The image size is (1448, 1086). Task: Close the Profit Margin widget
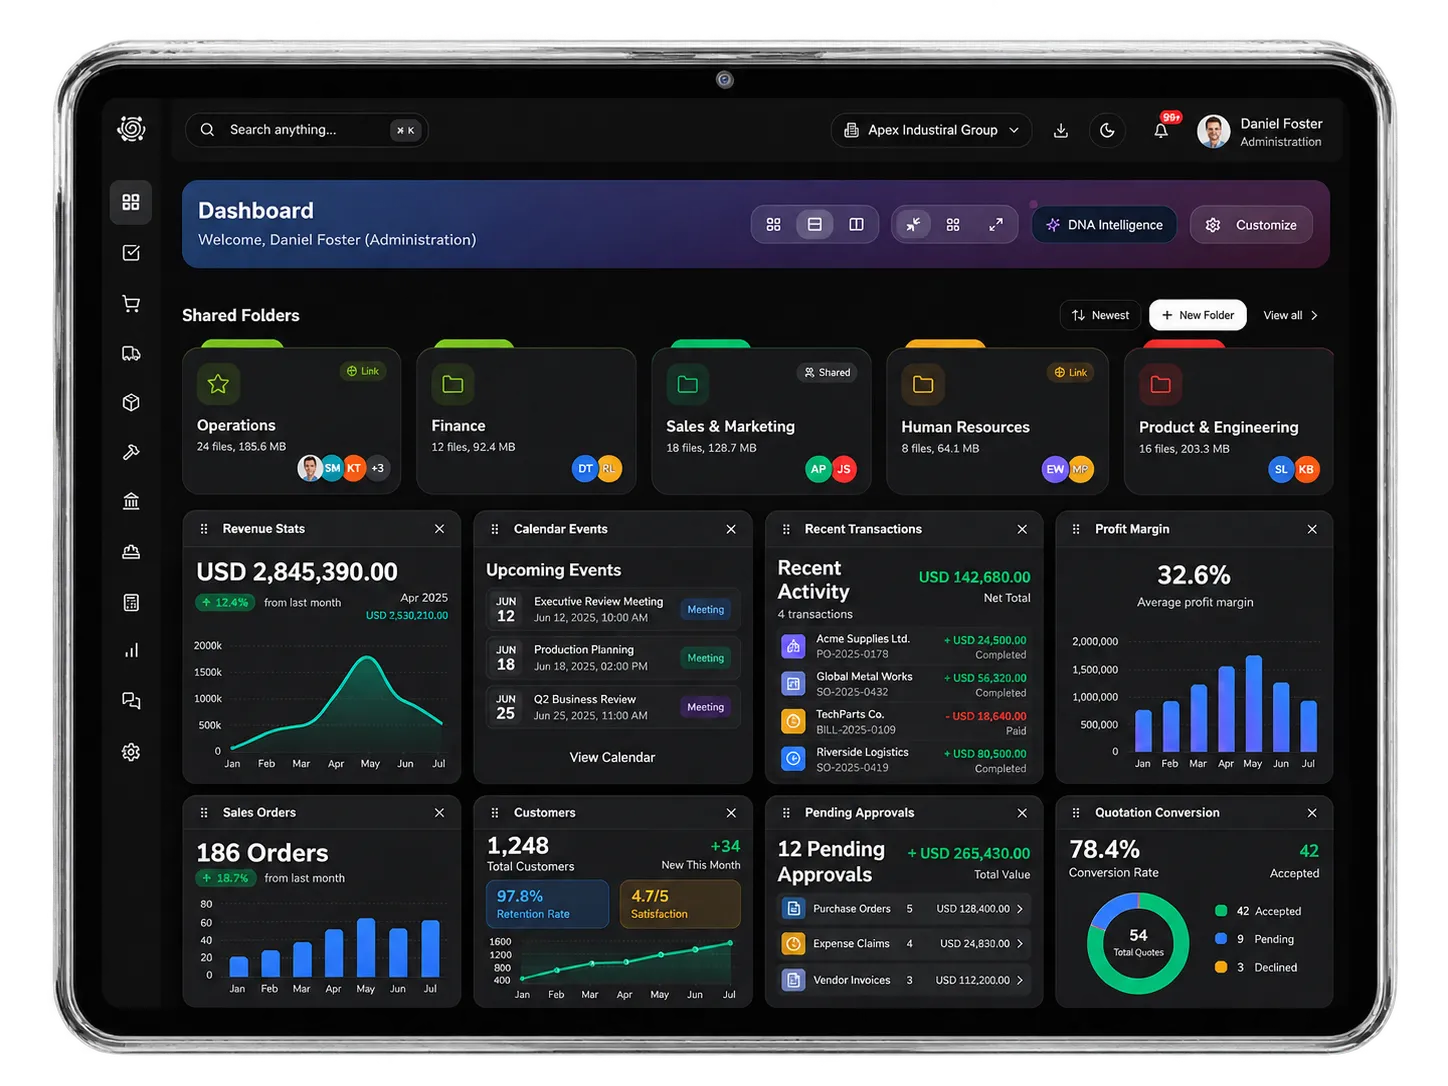1312,529
